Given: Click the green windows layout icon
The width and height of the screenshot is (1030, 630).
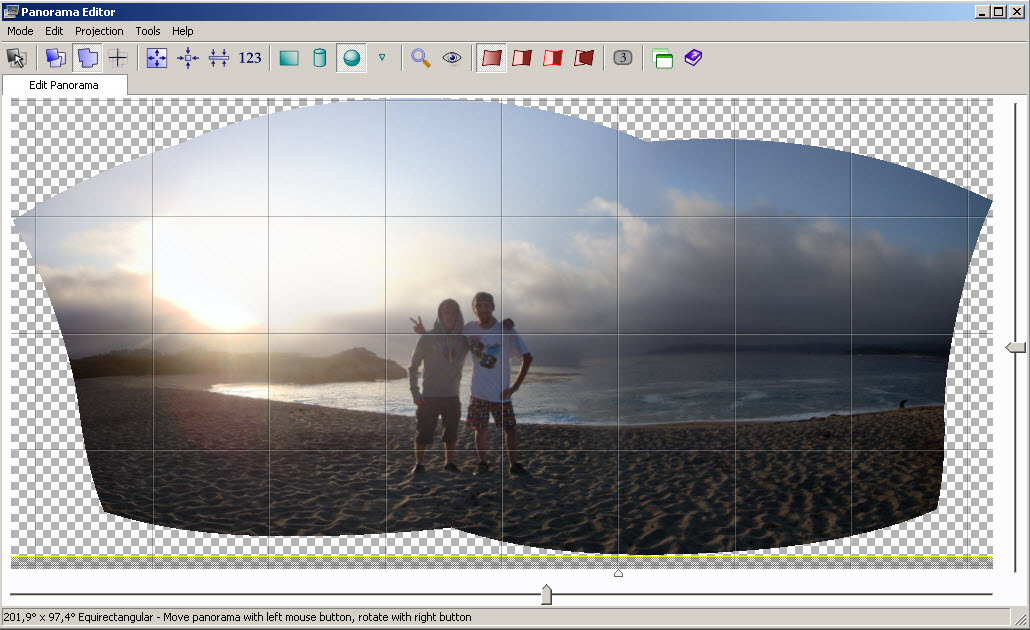Looking at the screenshot, I should (662, 58).
